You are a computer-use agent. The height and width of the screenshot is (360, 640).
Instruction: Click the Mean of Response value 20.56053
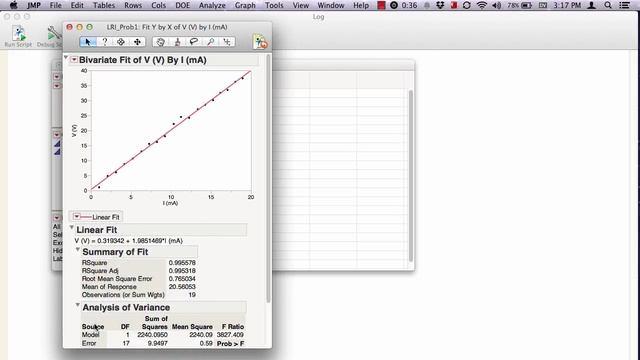[x=182, y=287]
